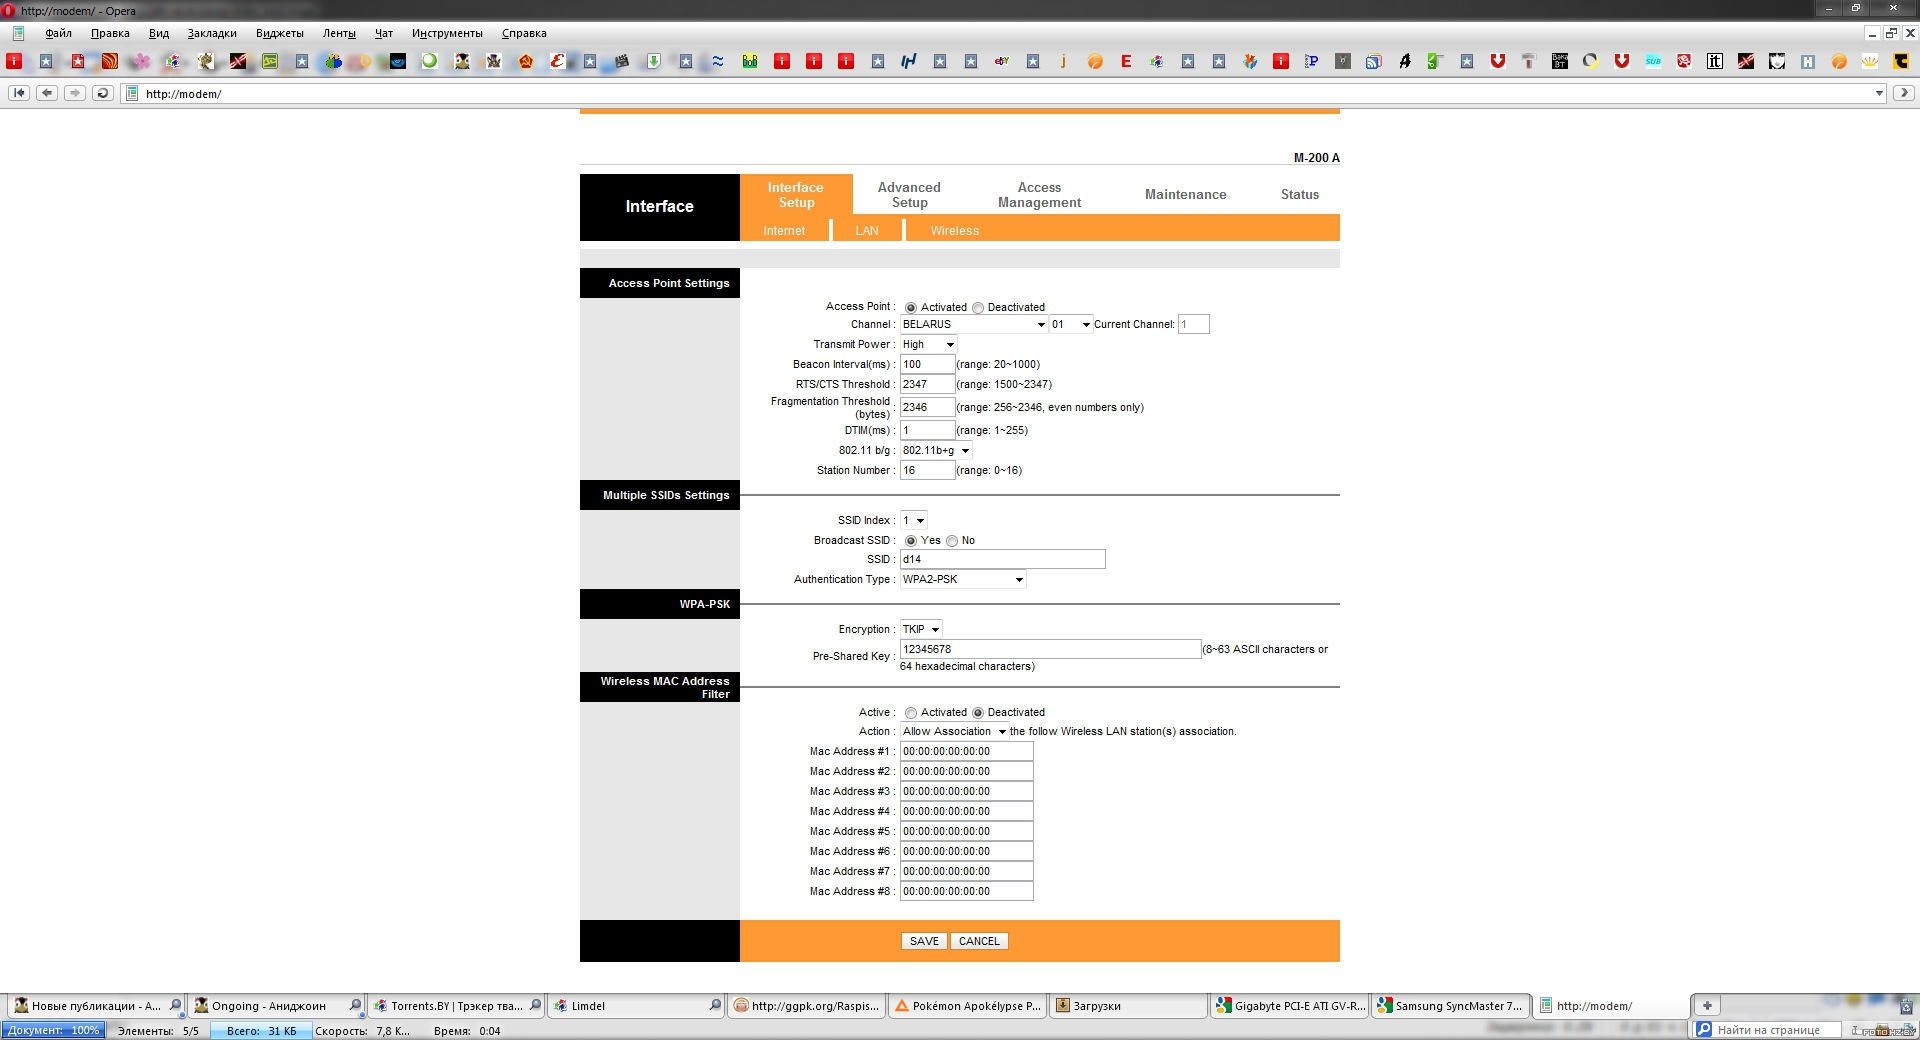Open a new tab with plus button
1920x1040 pixels.
[1707, 1006]
